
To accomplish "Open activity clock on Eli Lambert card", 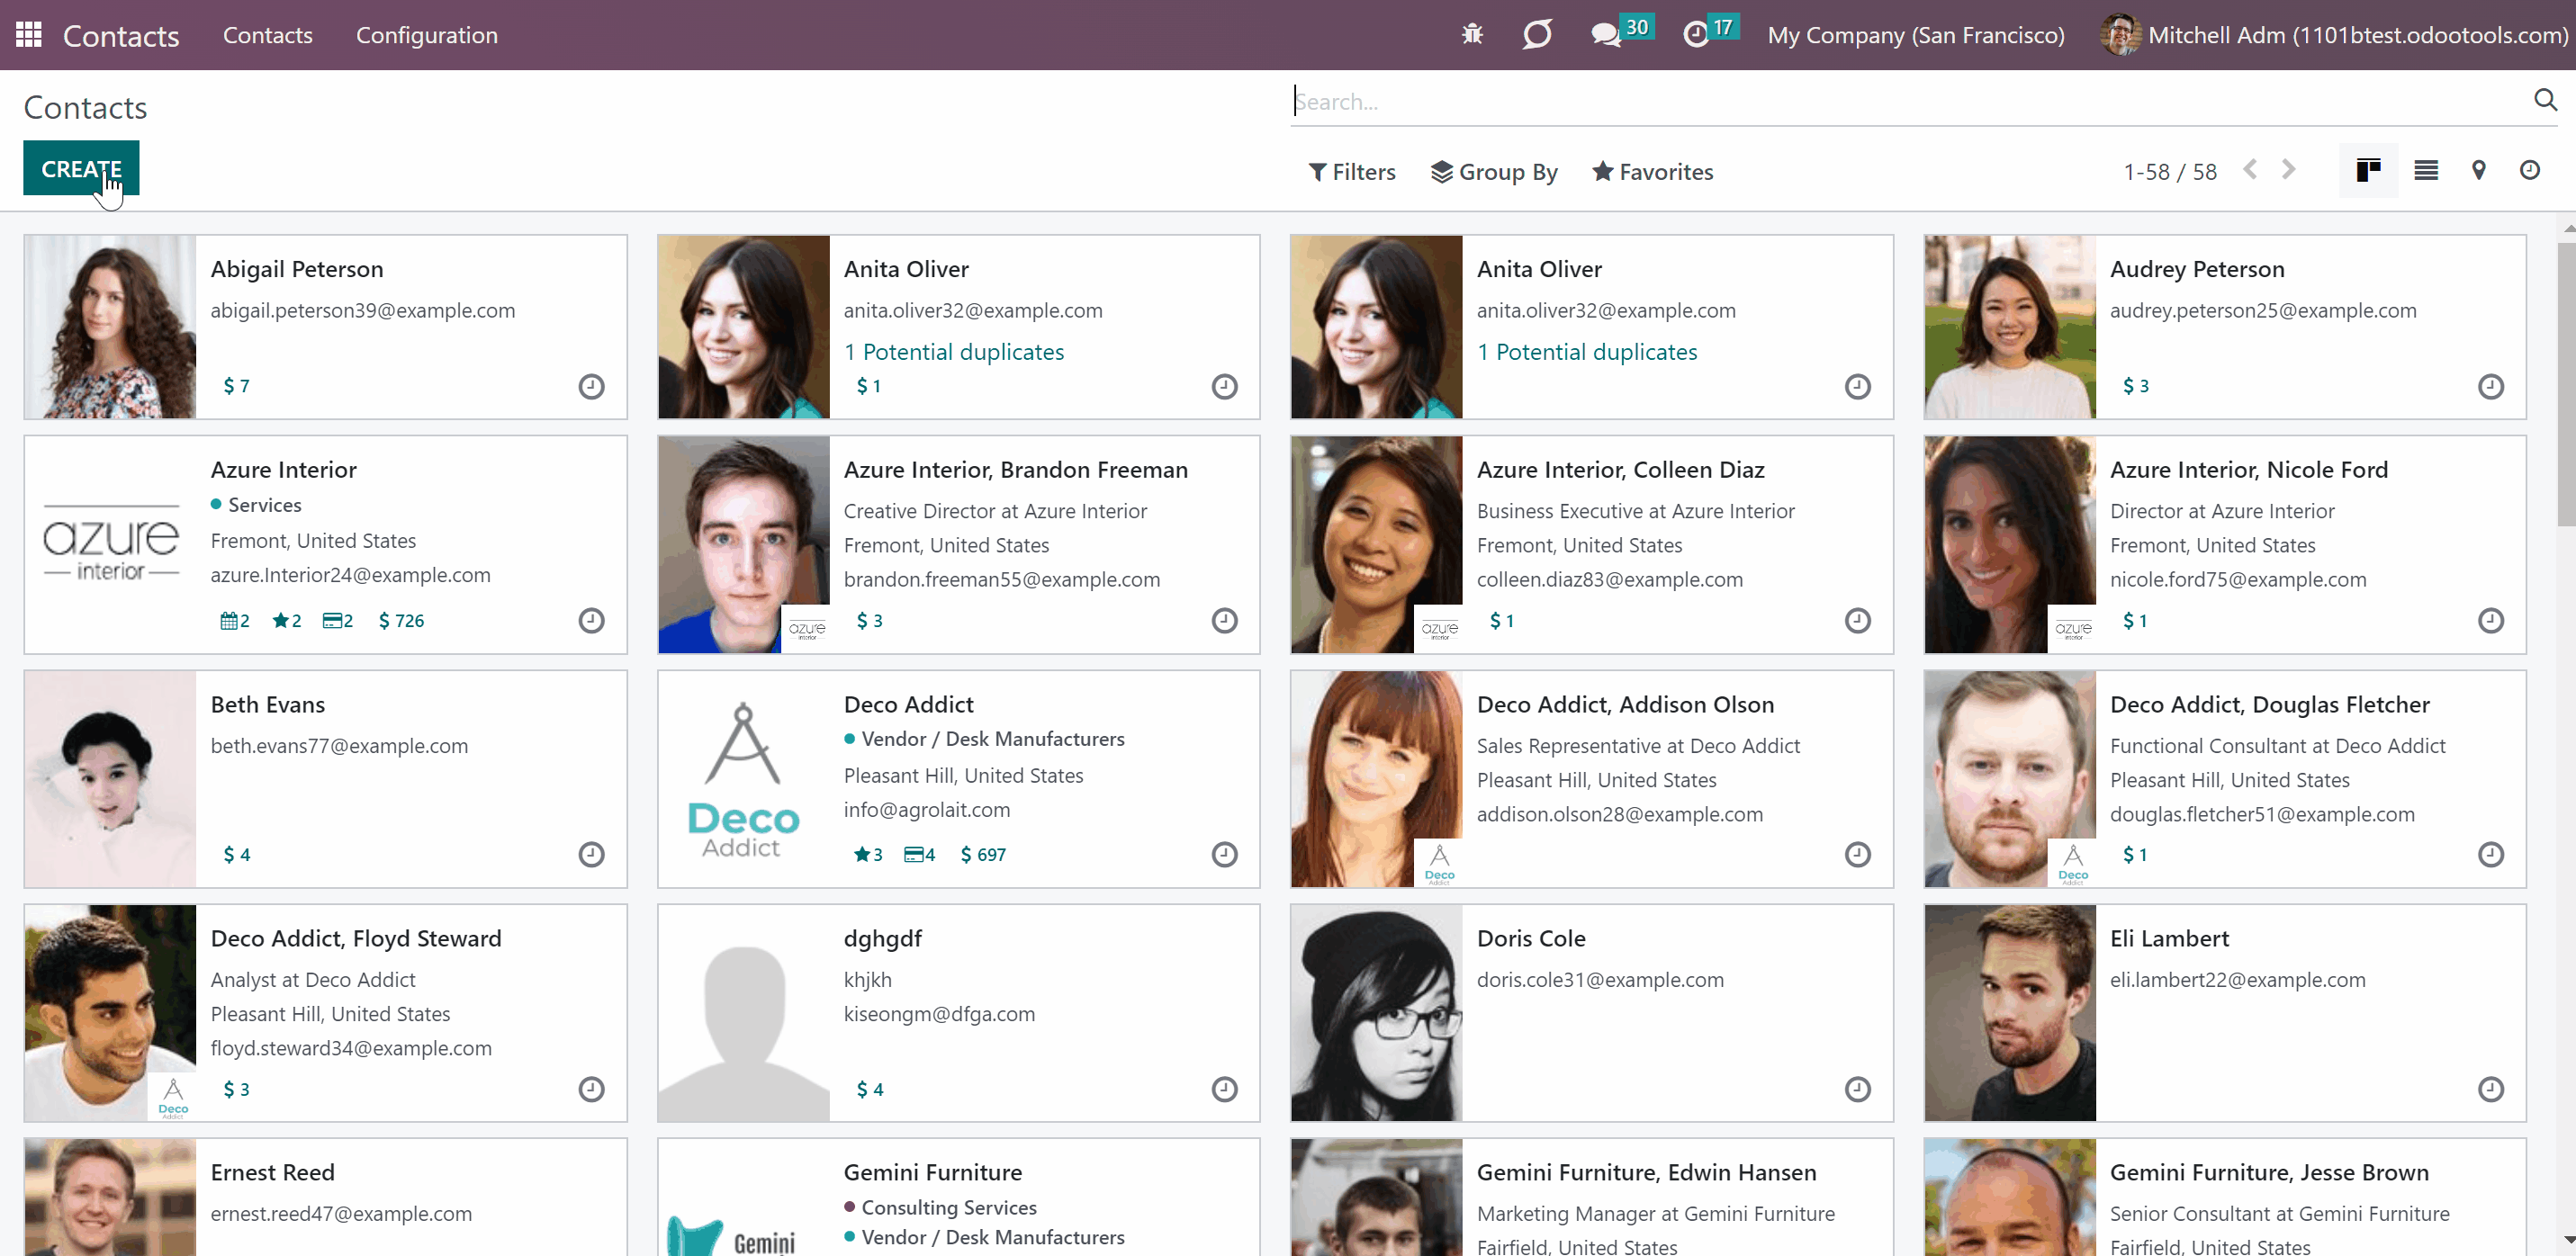I will point(2490,1089).
